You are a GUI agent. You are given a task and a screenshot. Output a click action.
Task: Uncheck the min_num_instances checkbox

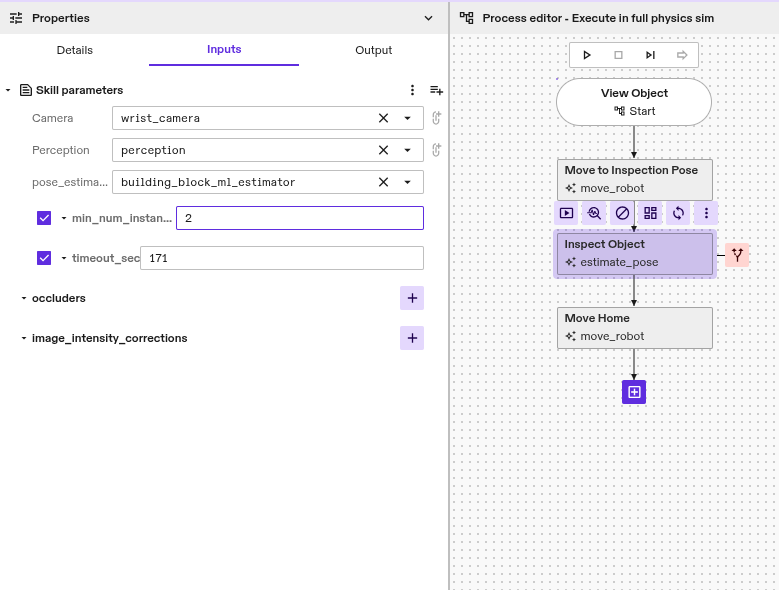[x=44, y=218]
